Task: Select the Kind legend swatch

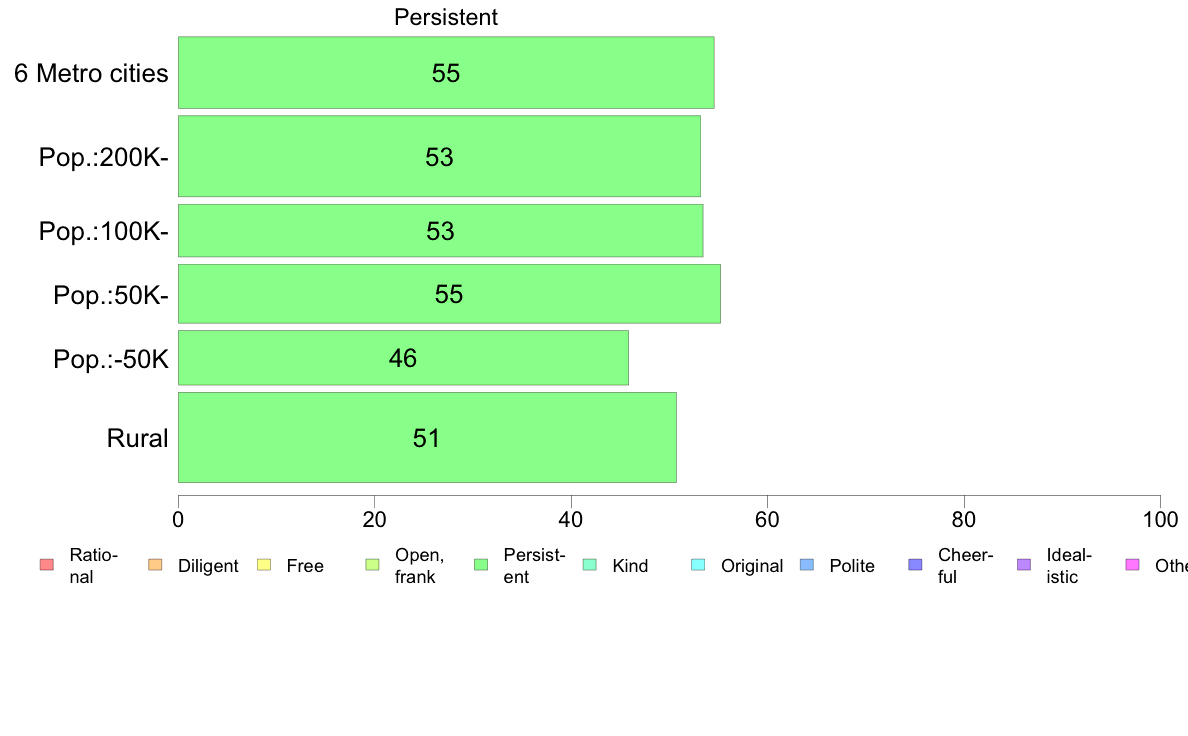Action: click(589, 565)
